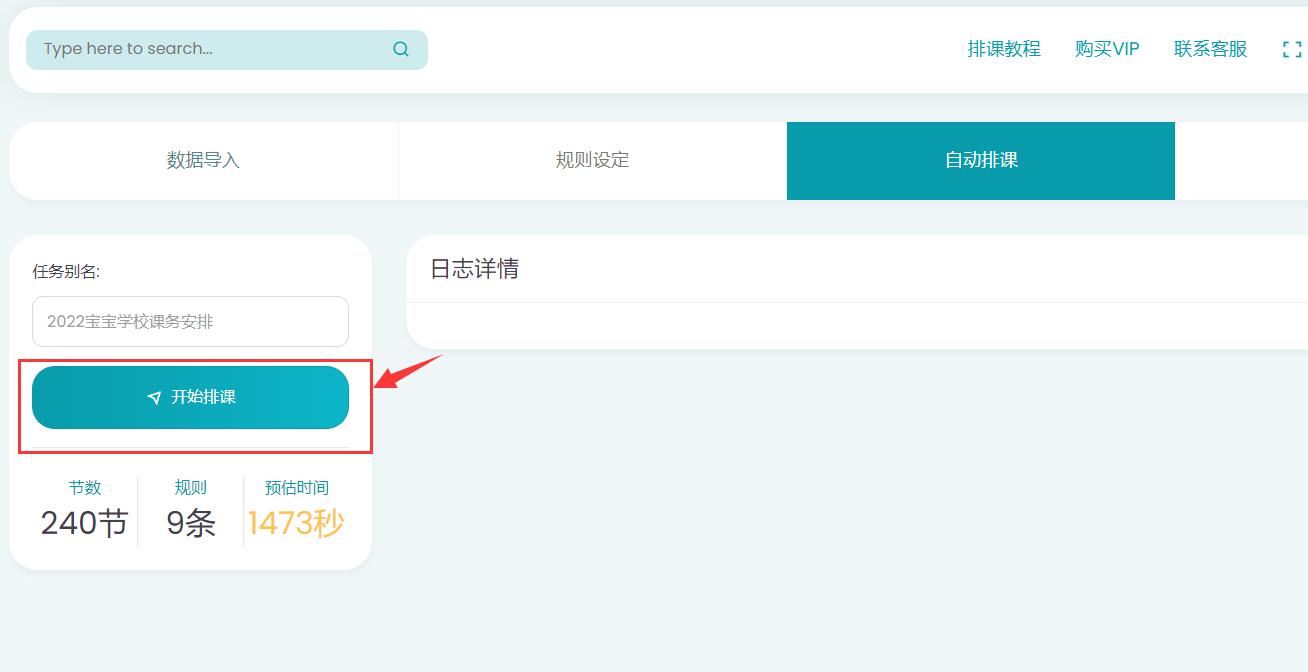Select the 自动排课 tab

981,161
